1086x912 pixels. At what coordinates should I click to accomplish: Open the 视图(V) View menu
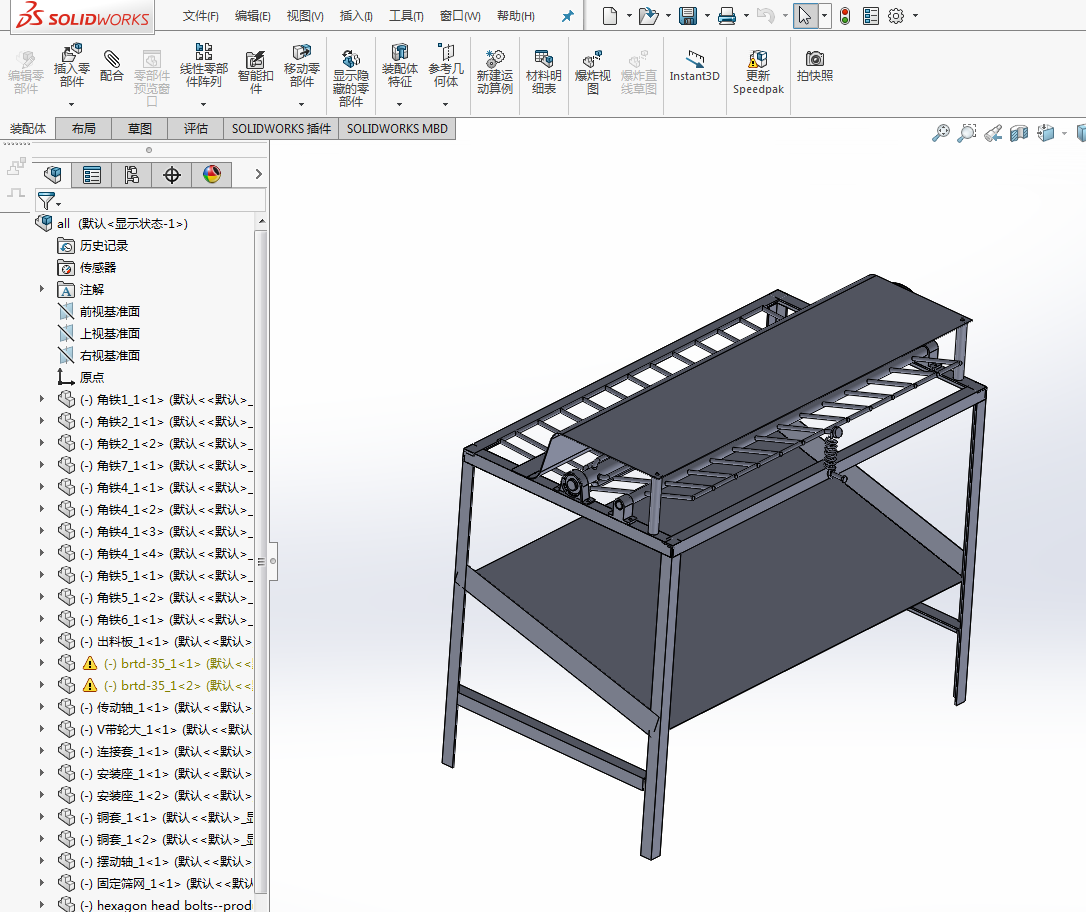(305, 16)
